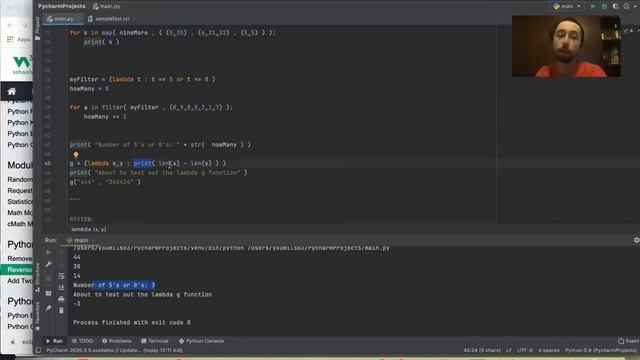Run with coverage from the top toolbar
The height and width of the screenshot is (360, 640).
click(615, 6)
